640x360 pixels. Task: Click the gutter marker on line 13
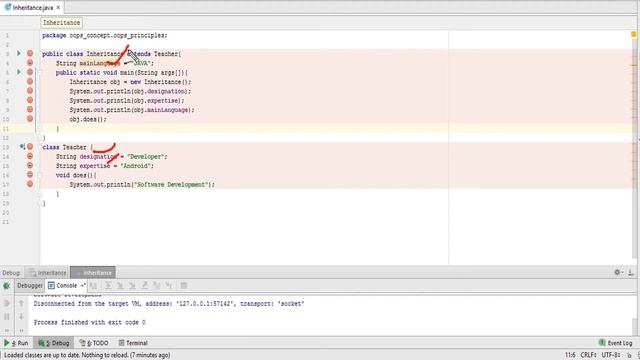click(x=22, y=147)
